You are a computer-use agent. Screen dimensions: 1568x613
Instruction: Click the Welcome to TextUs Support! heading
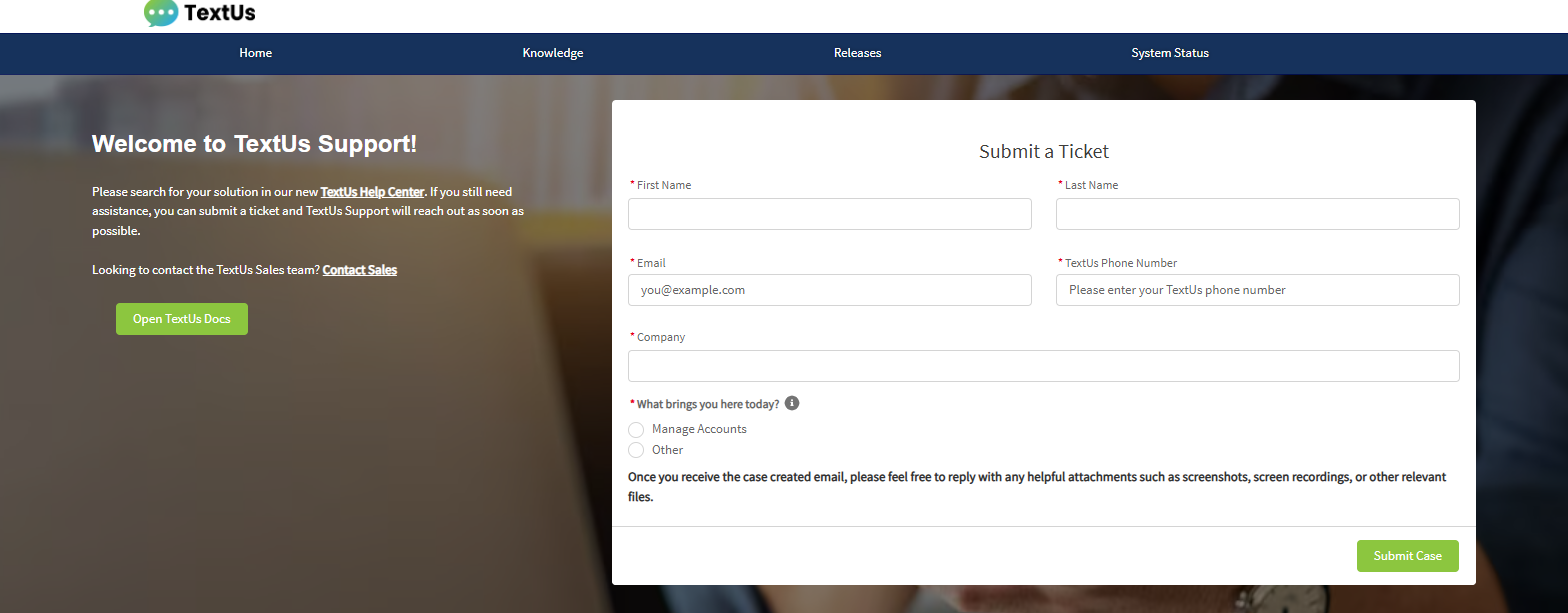point(254,144)
